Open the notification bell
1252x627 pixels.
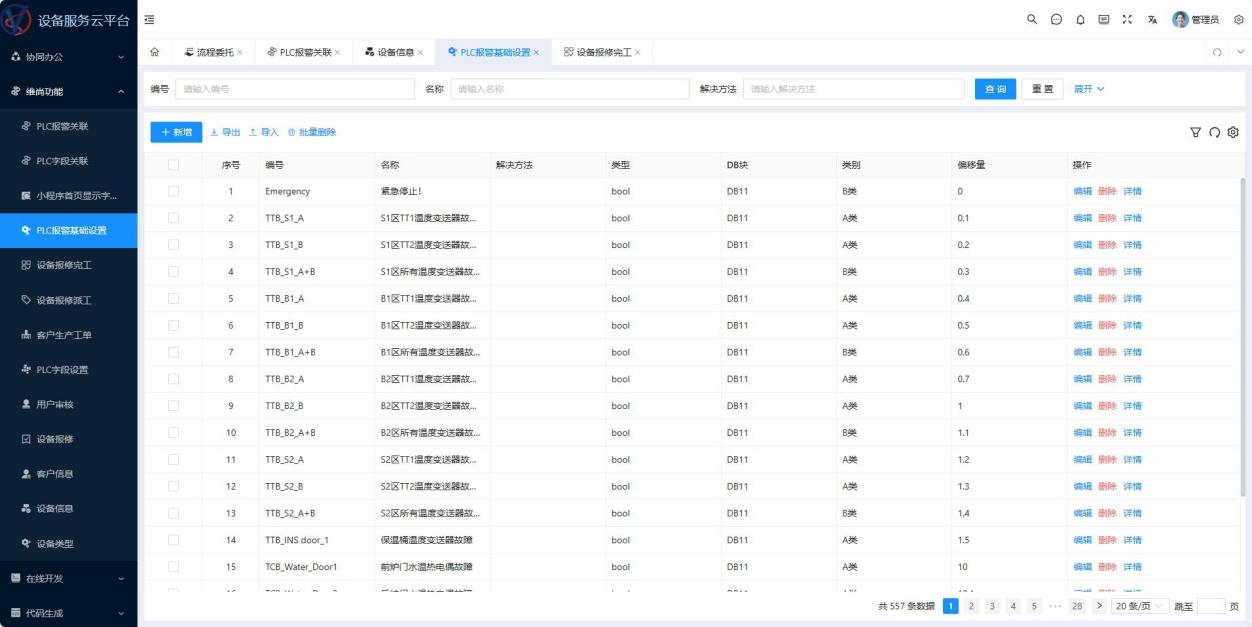tap(1080, 20)
